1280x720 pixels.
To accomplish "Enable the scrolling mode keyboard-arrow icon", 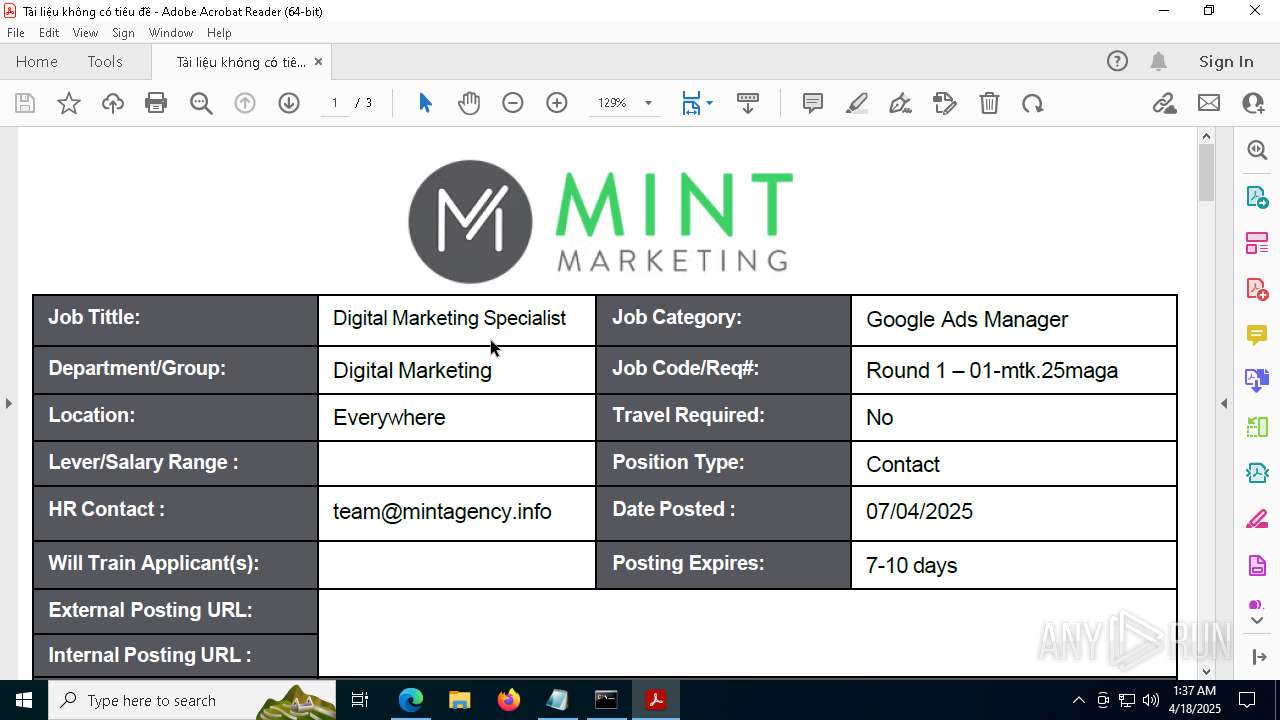I will (x=748, y=103).
